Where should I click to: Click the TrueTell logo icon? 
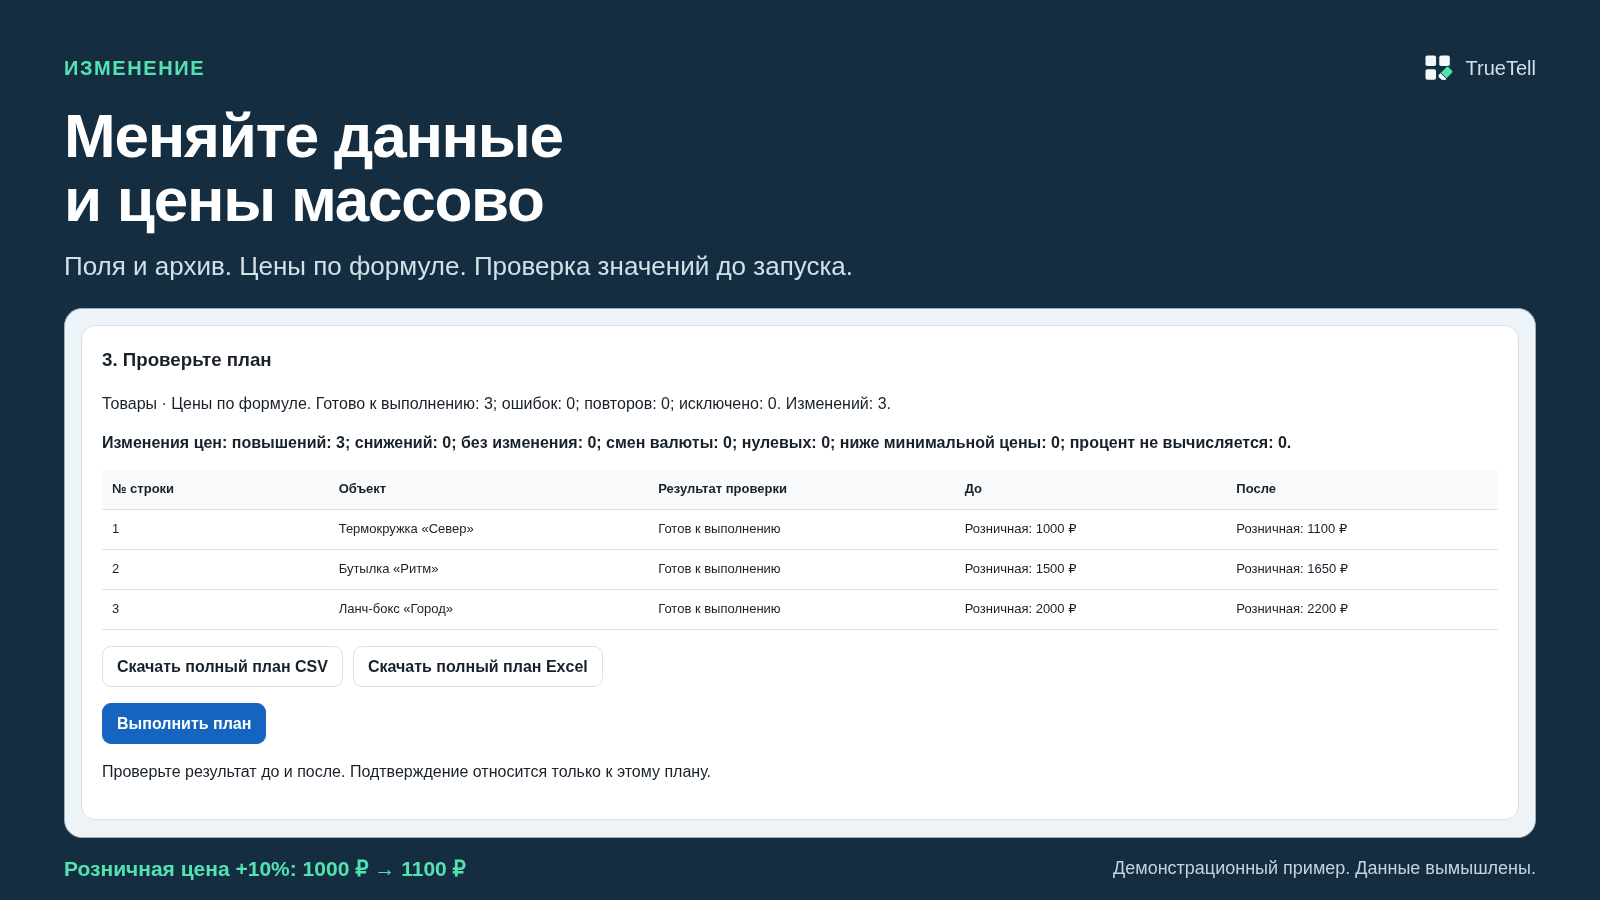click(1438, 68)
